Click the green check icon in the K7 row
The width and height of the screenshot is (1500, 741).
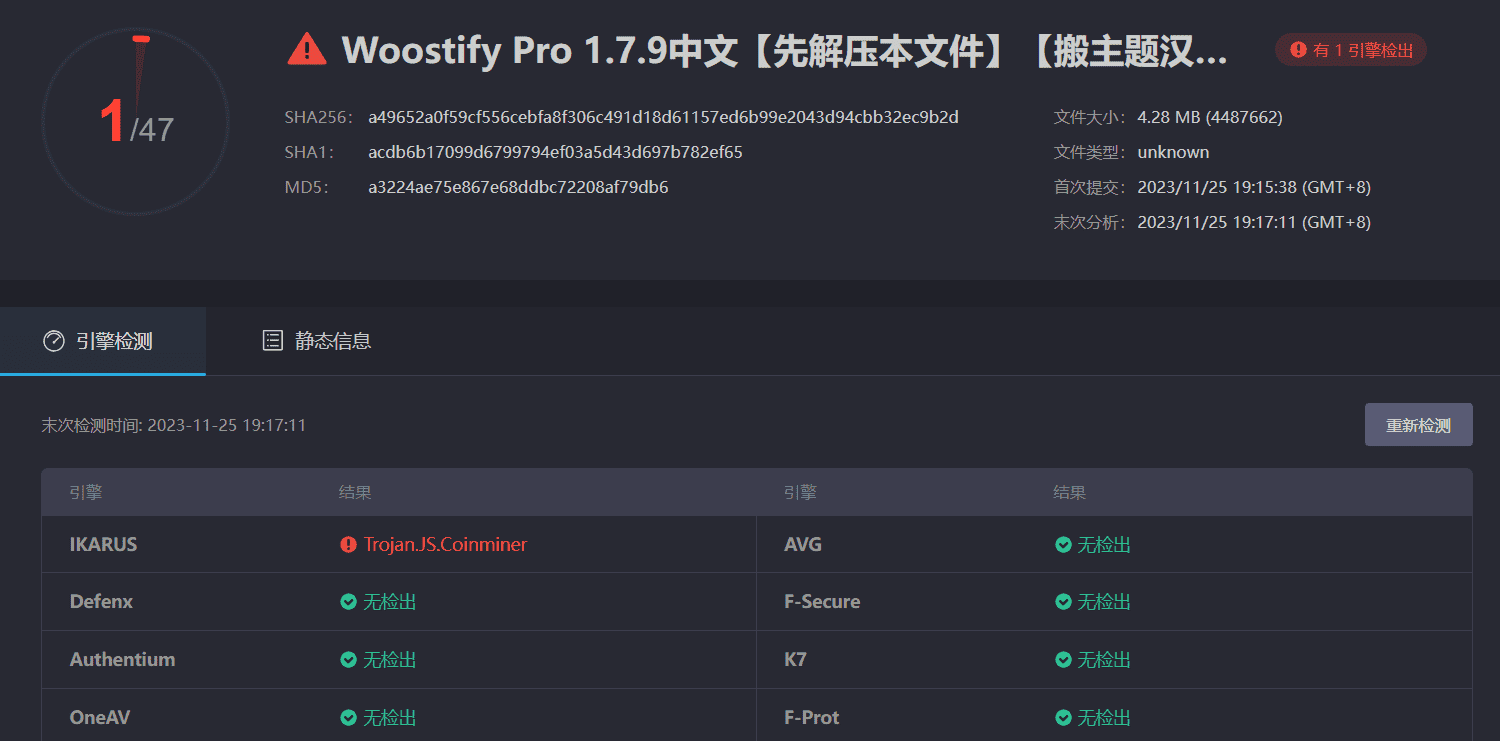tap(1064, 660)
